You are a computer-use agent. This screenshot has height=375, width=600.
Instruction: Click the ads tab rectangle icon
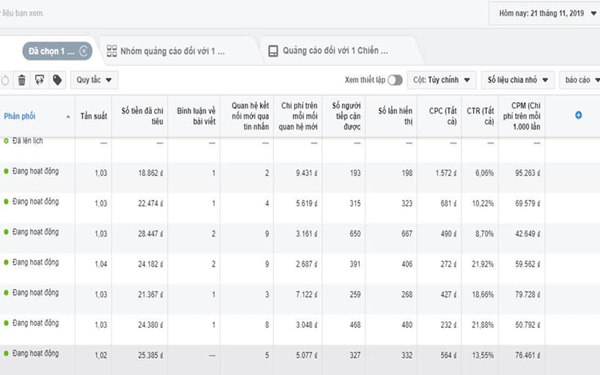pos(273,51)
